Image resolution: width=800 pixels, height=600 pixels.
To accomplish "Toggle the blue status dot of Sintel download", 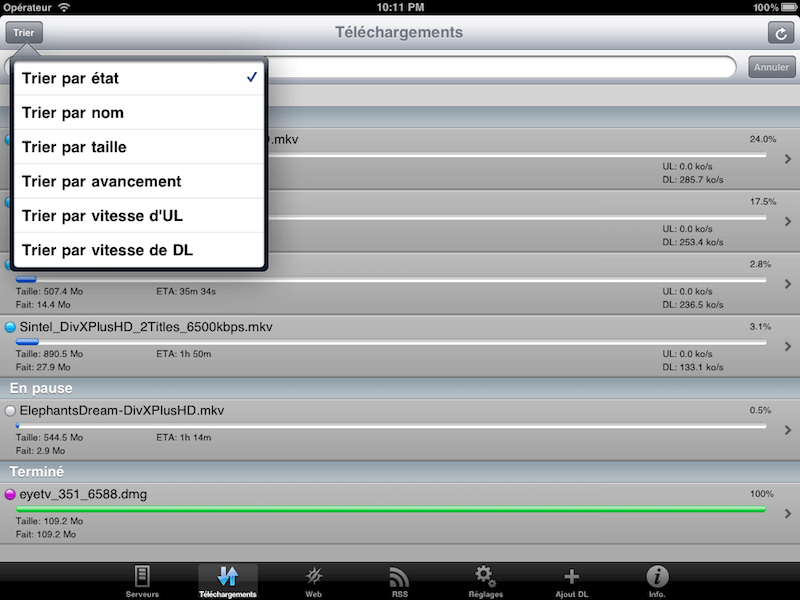I will point(10,327).
